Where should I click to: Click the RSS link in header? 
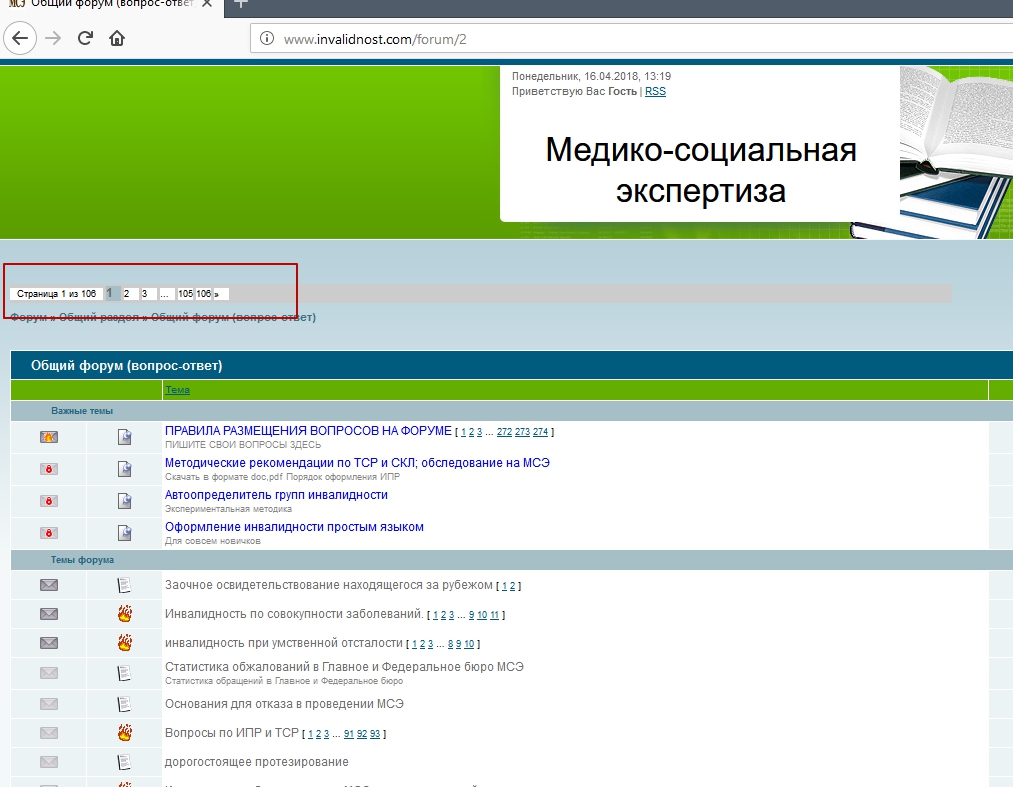[x=655, y=91]
